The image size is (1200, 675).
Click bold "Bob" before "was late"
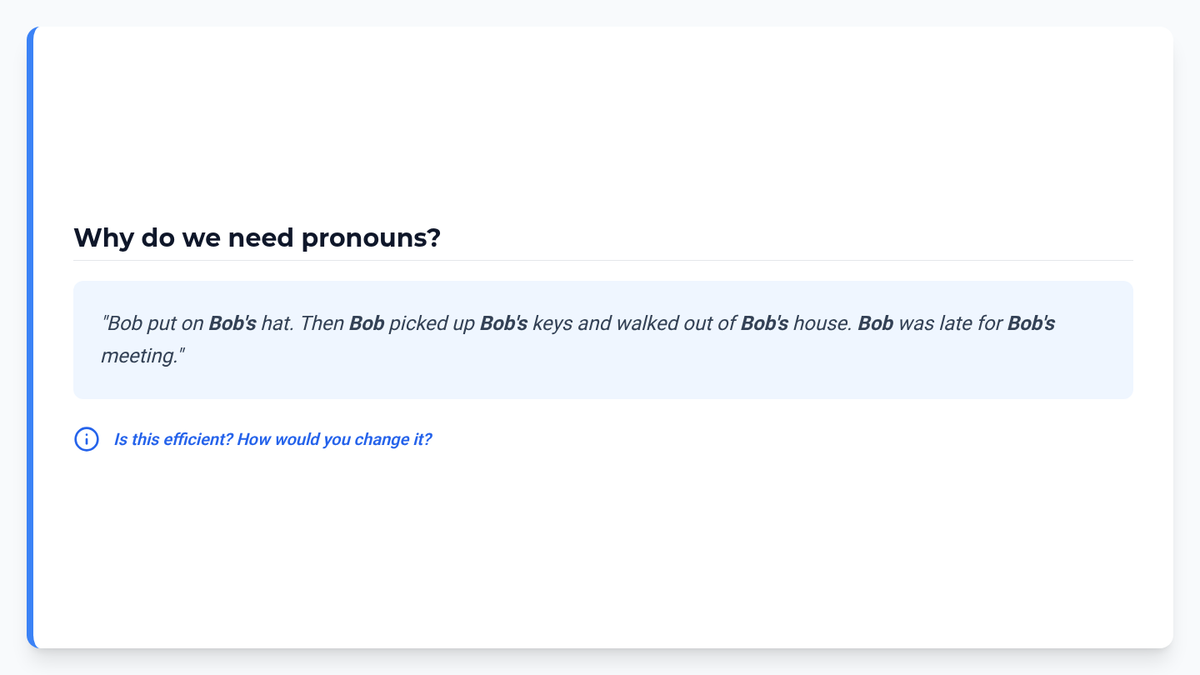876,324
